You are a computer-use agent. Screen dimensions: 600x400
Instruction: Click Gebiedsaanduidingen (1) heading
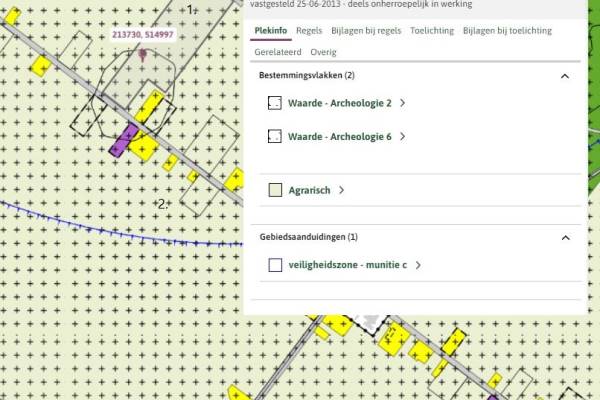(308, 237)
